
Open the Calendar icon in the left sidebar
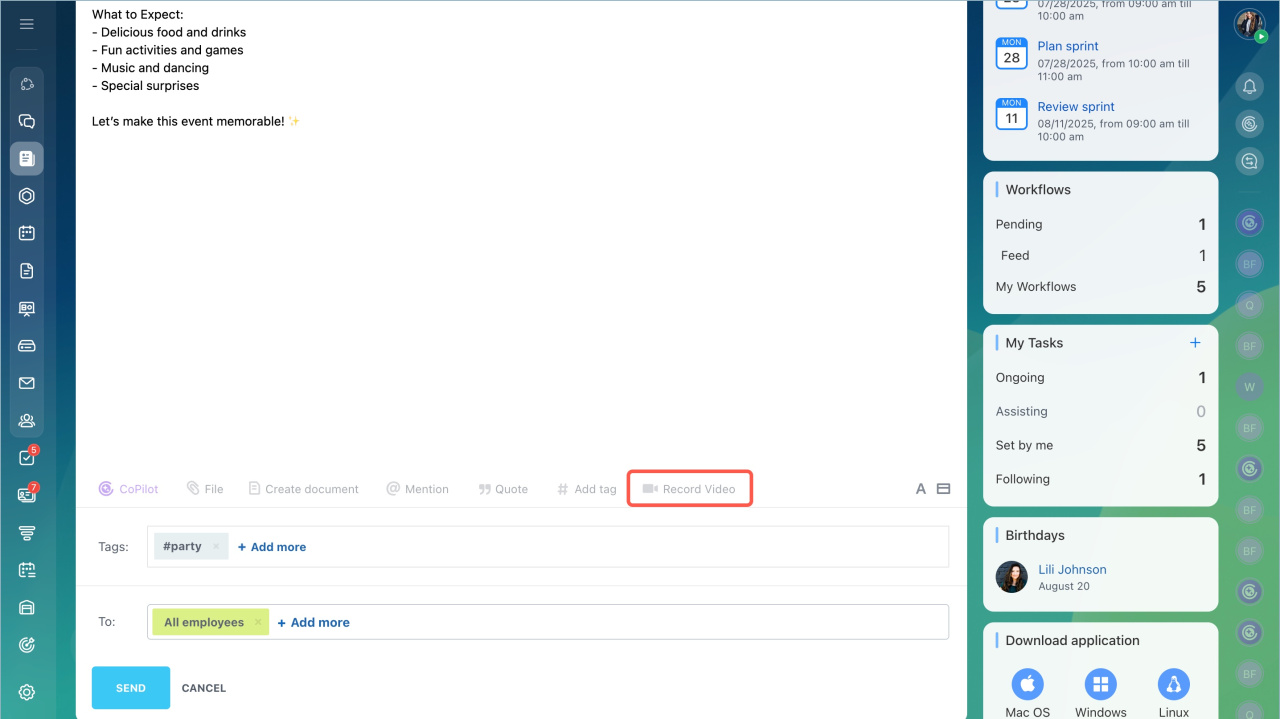(27, 233)
